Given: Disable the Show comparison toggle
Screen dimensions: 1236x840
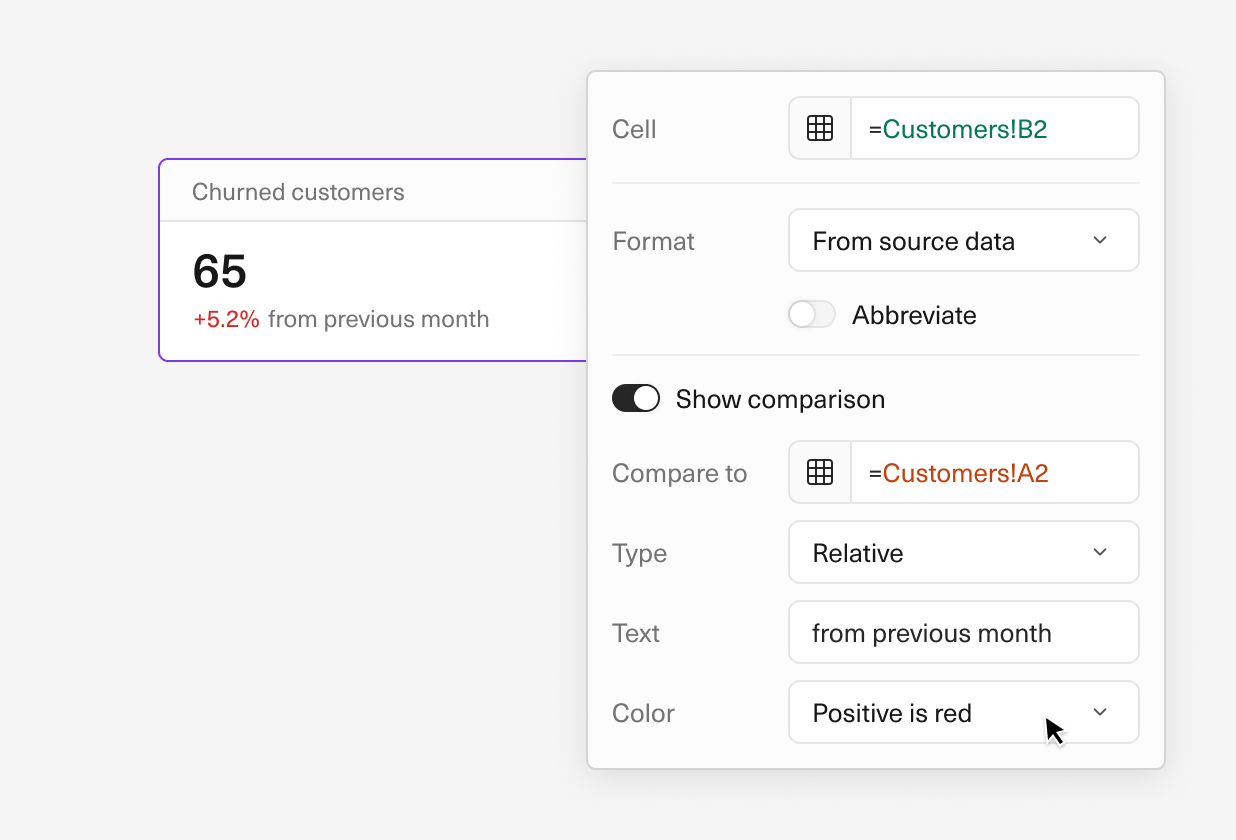Looking at the screenshot, I should click(636, 398).
